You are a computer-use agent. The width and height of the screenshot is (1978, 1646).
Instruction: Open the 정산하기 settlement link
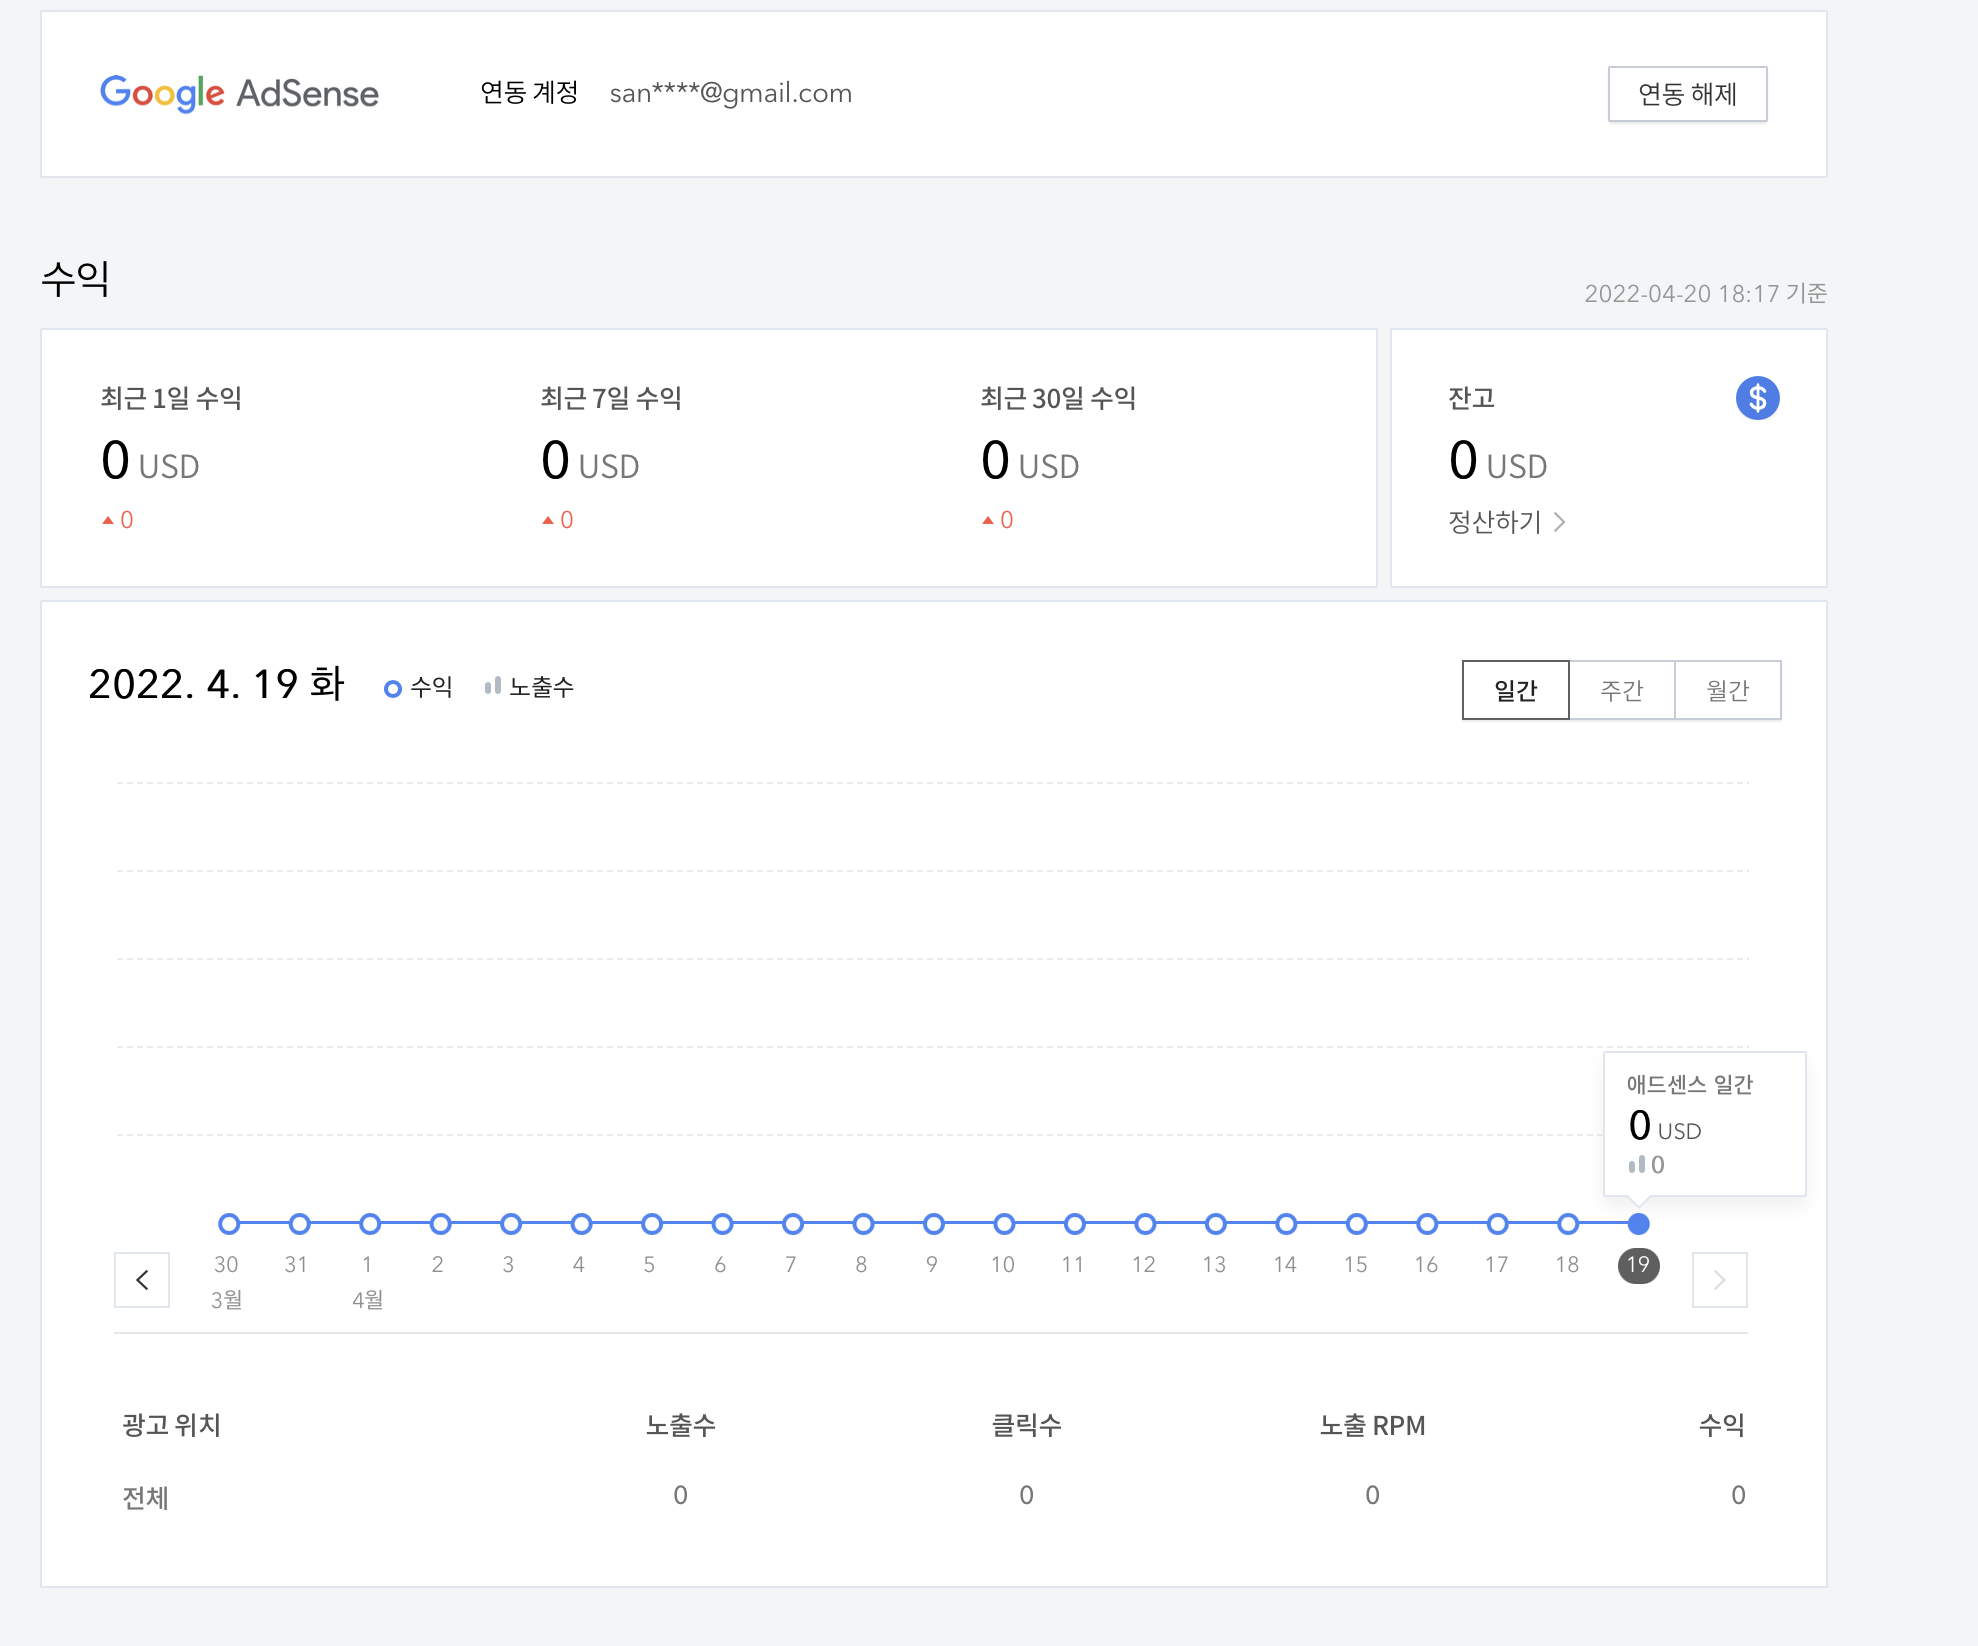coord(1495,522)
